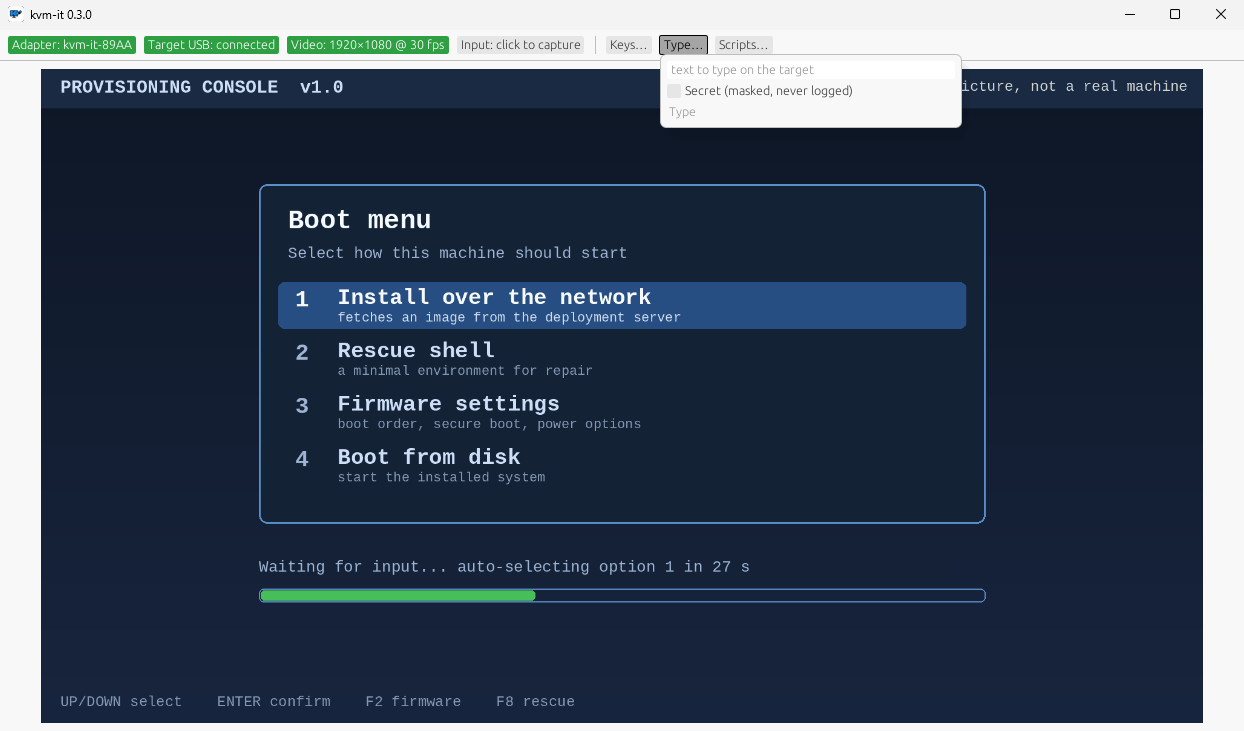Click Input: click to capture button
The image size is (1244, 731).
[x=521, y=45]
